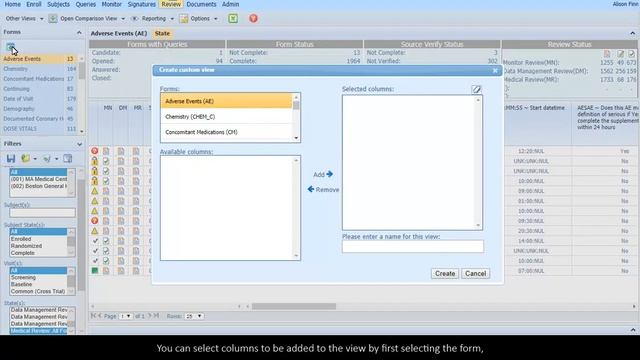The height and width of the screenshot is (360, 640).
Task: Open the Enroll menu
Action: coord(34,4)
